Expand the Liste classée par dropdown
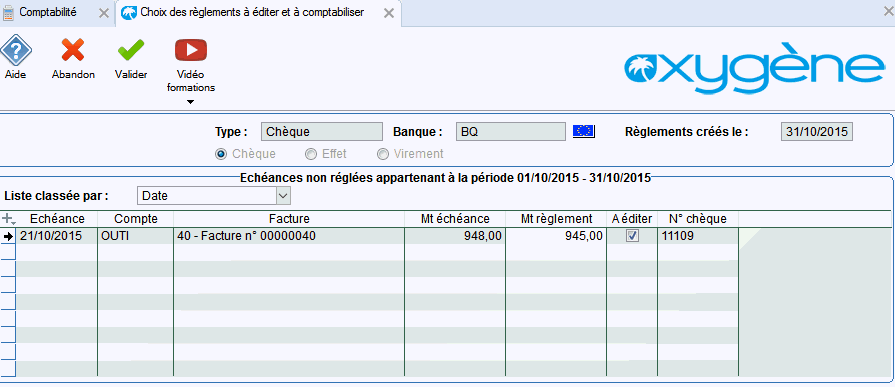Viewport: 895px width, 387px height. pyautogui.click(x=283, y=196)
